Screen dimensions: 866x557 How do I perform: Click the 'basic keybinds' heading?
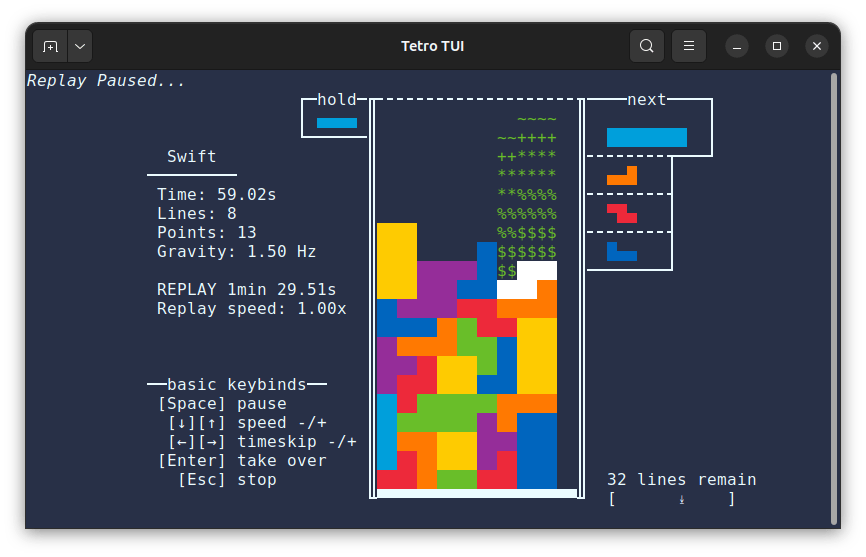[236, 384]
